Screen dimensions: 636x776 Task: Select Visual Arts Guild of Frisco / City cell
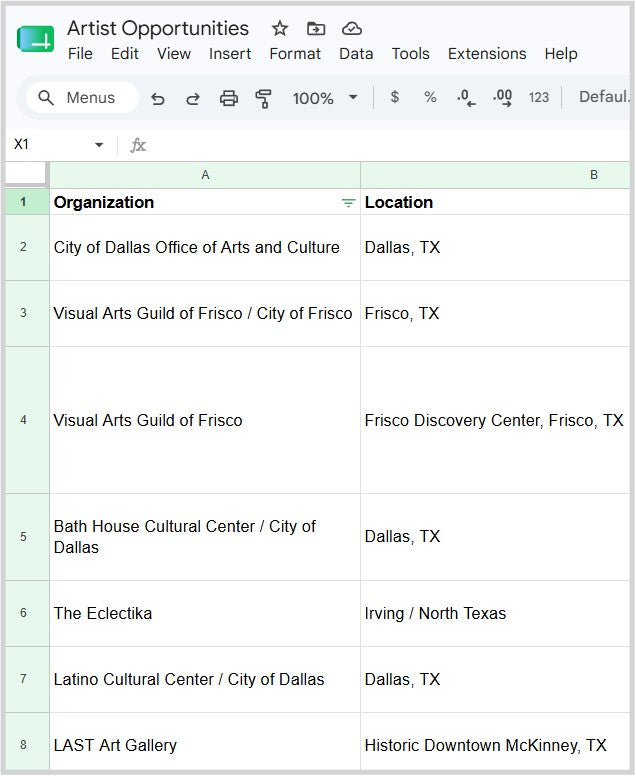coord(205,313)
